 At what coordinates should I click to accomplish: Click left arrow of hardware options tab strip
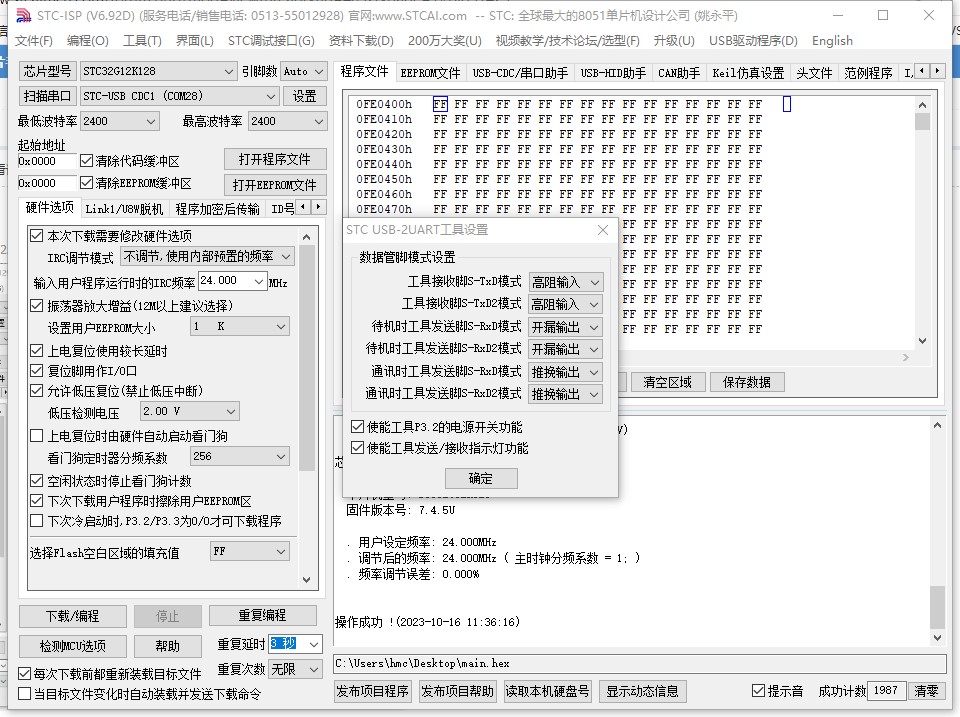point(303,207)
